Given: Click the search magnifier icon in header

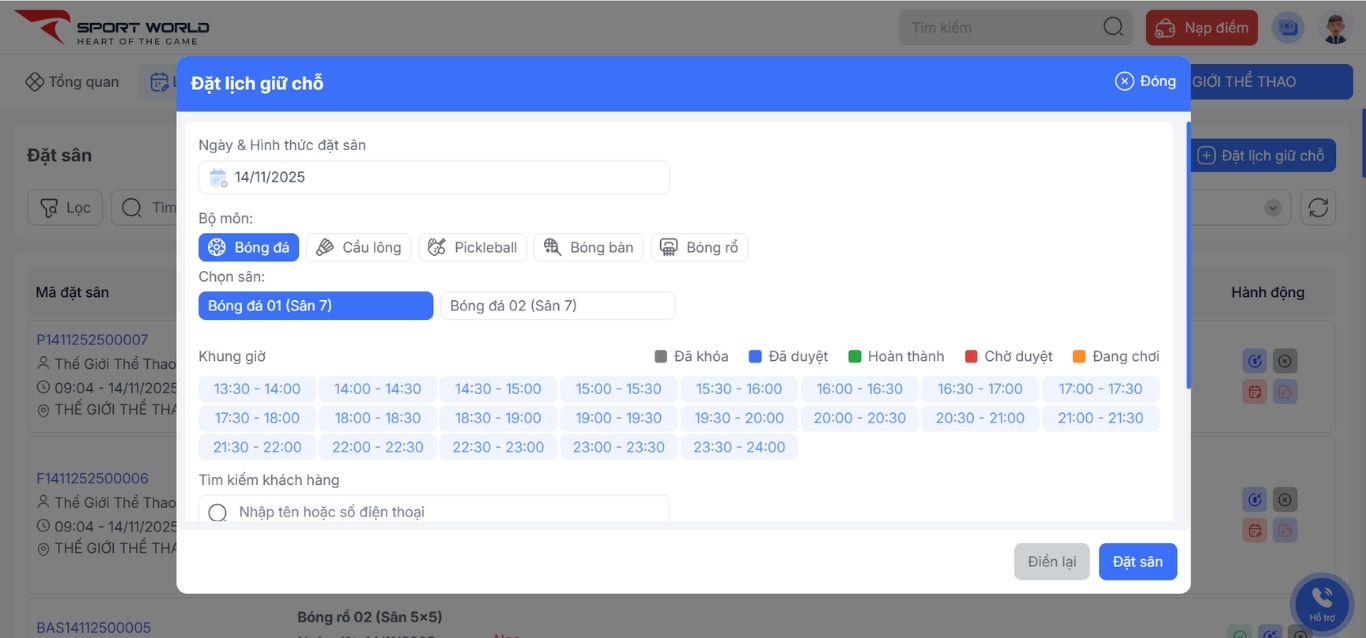Looking at the screenshot, I should point(1113,28).
